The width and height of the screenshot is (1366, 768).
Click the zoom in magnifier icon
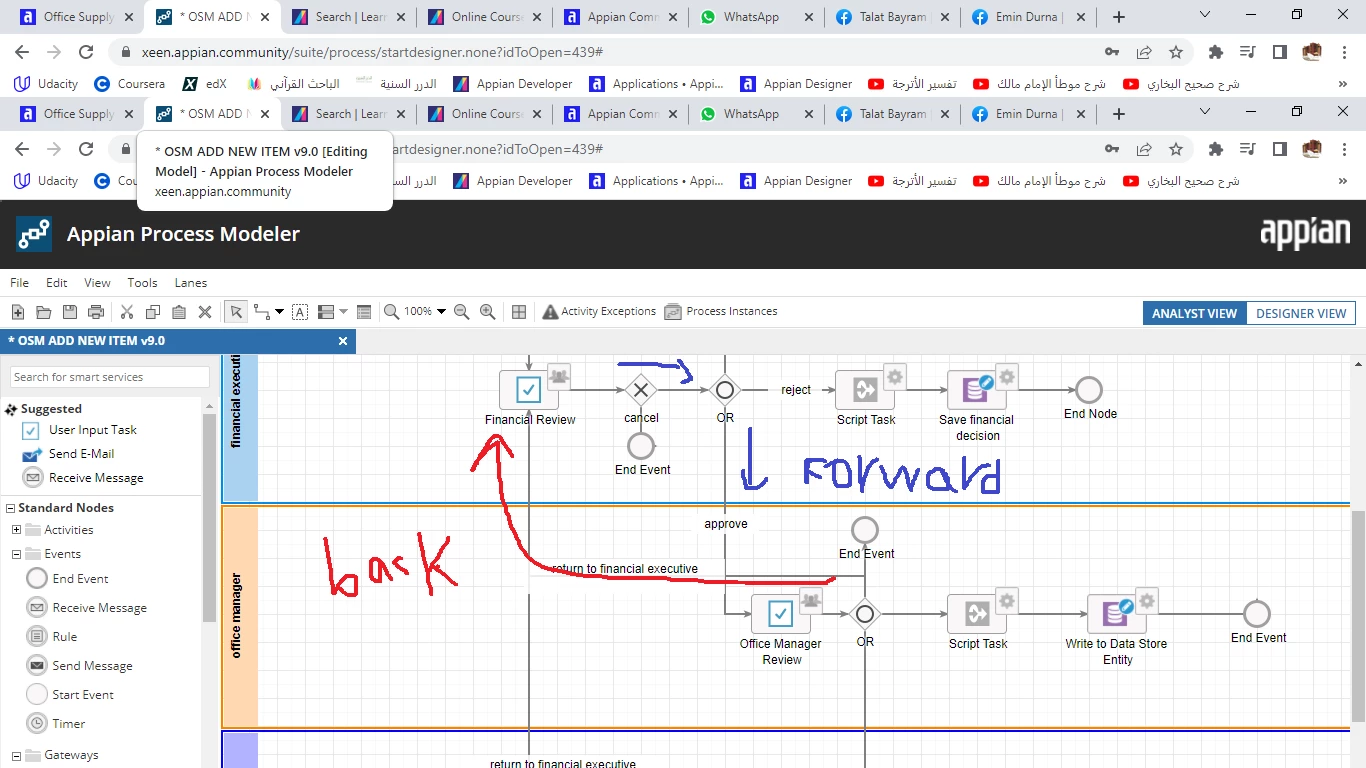[488, 312]
